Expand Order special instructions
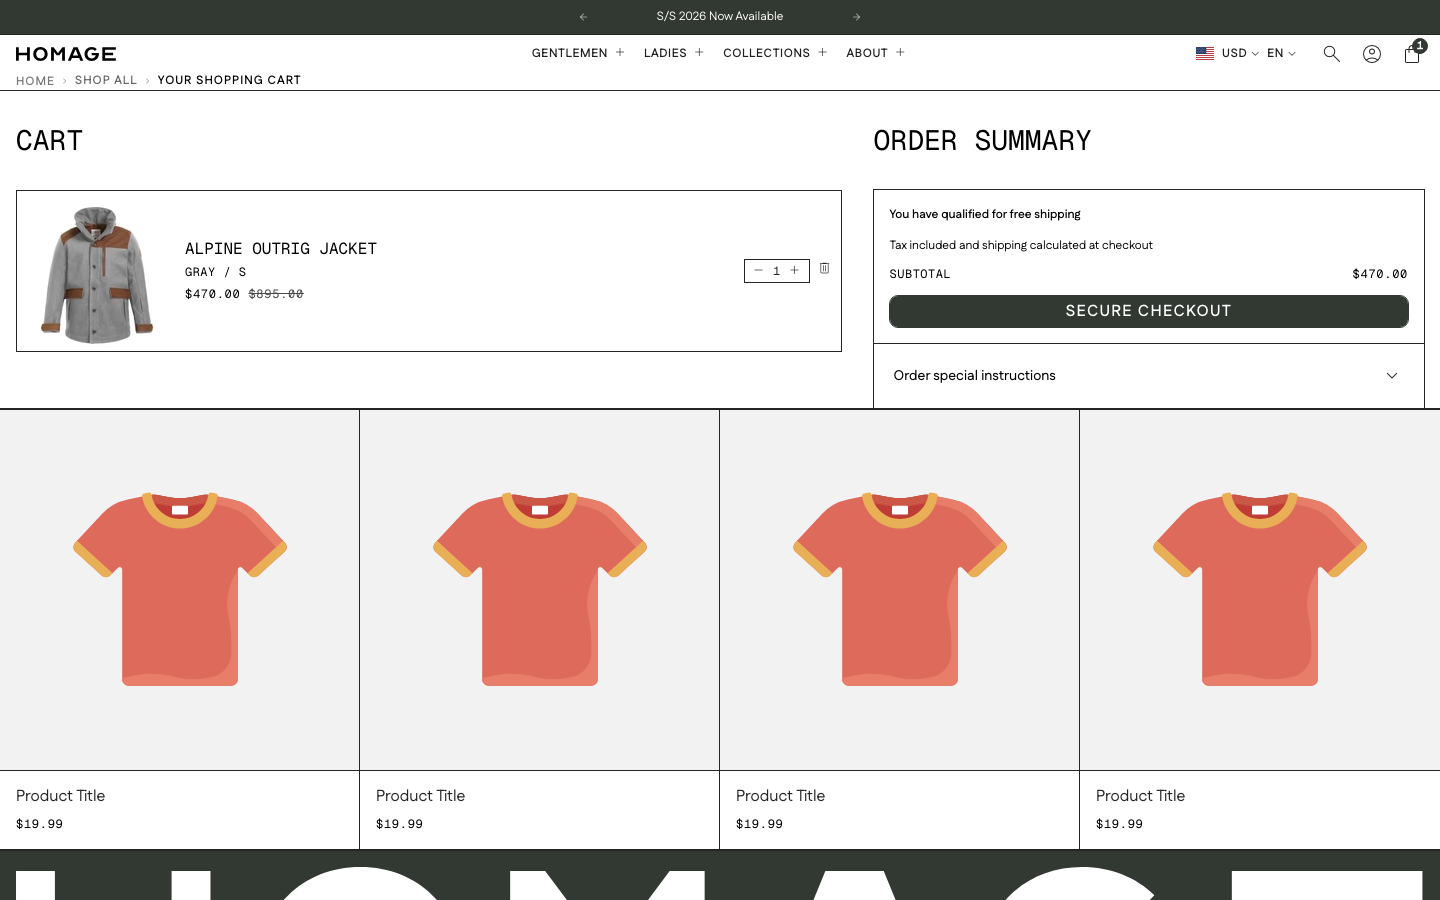Image resolution: width=1440 pixels, height=900 pixels. pyautogui.click(x=1148, y=376)
